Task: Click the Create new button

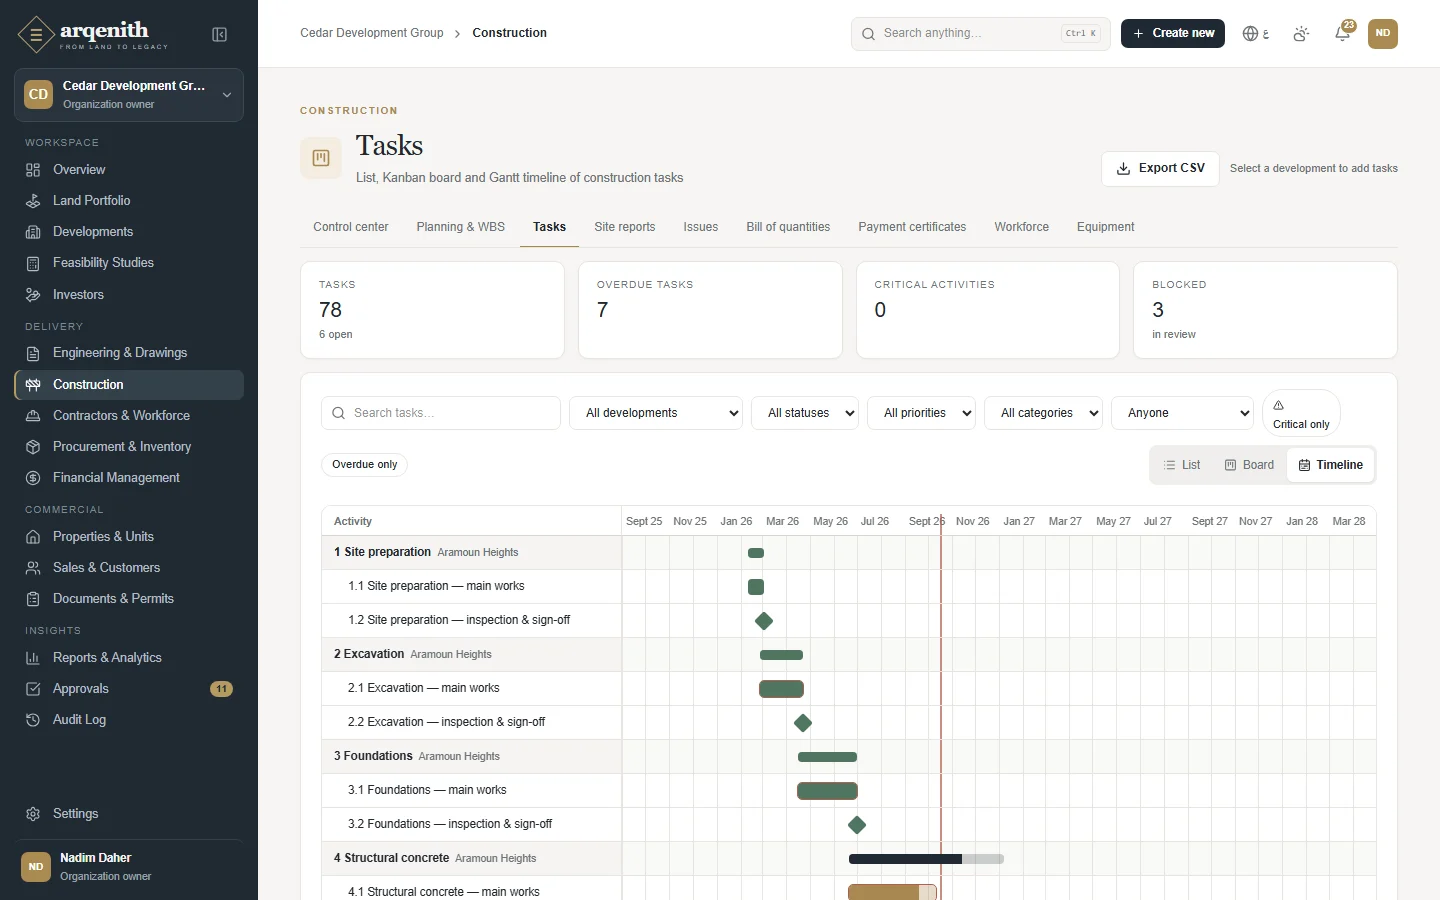Action: [1173, 33]
